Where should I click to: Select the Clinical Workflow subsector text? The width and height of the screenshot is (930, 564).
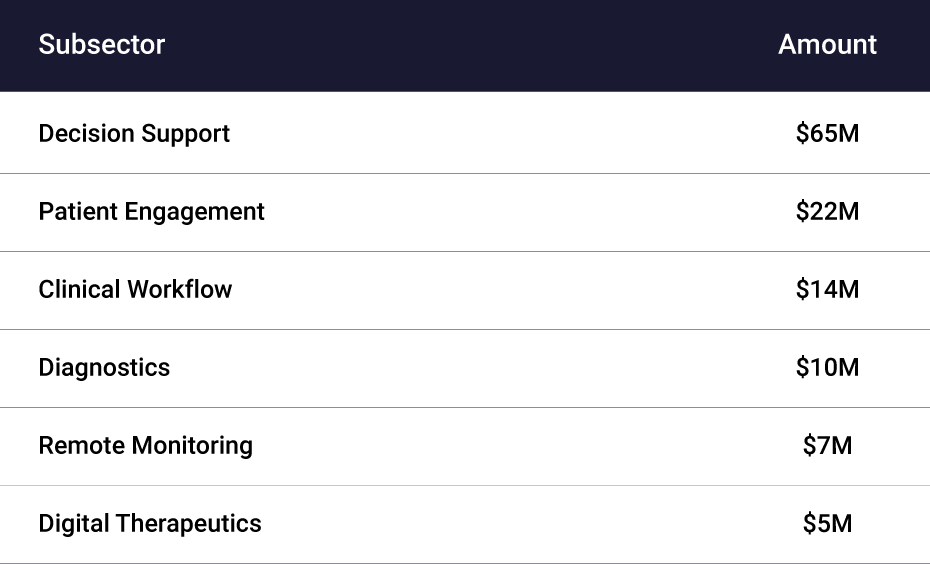coord(135,290)
